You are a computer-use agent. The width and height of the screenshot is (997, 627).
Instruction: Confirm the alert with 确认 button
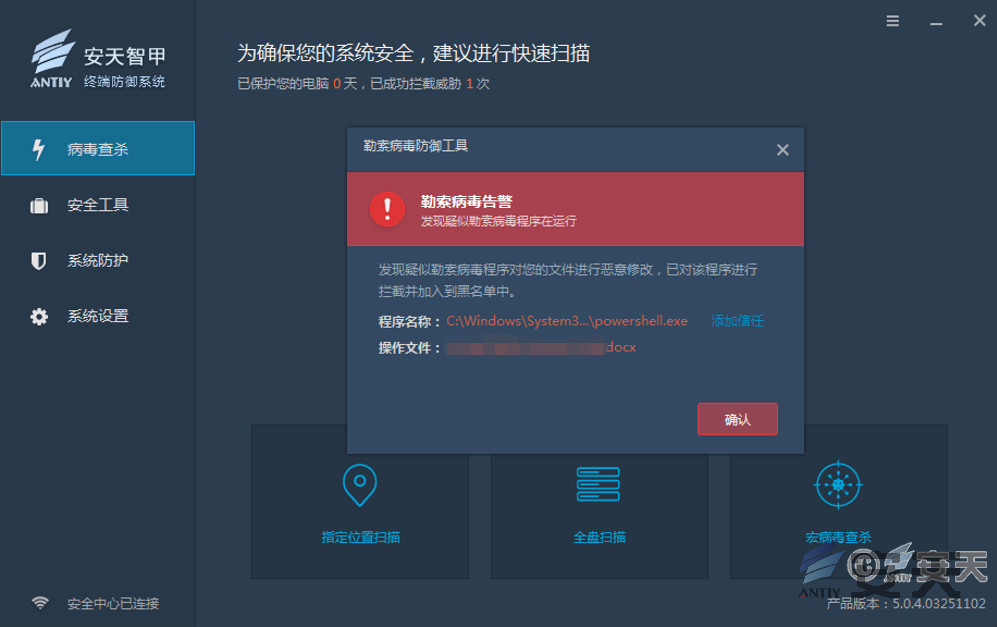tap(738, 419)
